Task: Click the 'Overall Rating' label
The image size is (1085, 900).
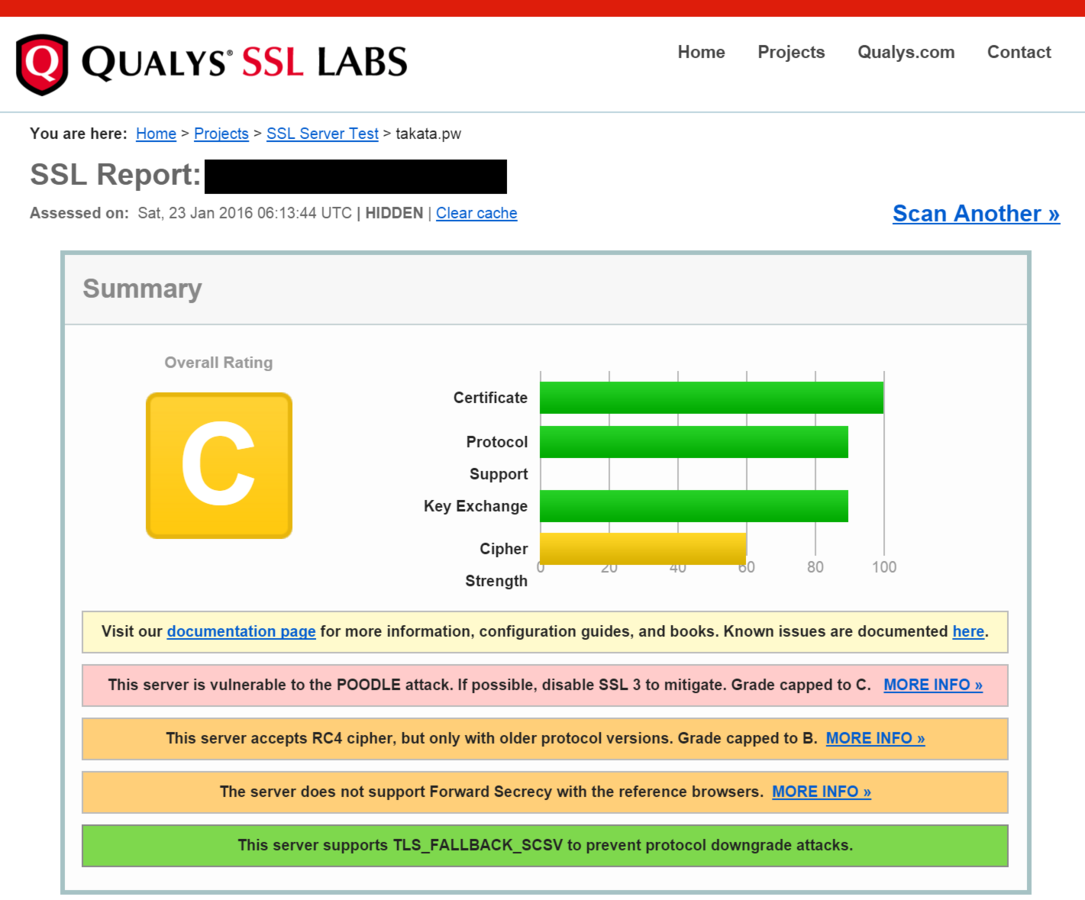Action: pyautogui.click(x=218, y=362)
